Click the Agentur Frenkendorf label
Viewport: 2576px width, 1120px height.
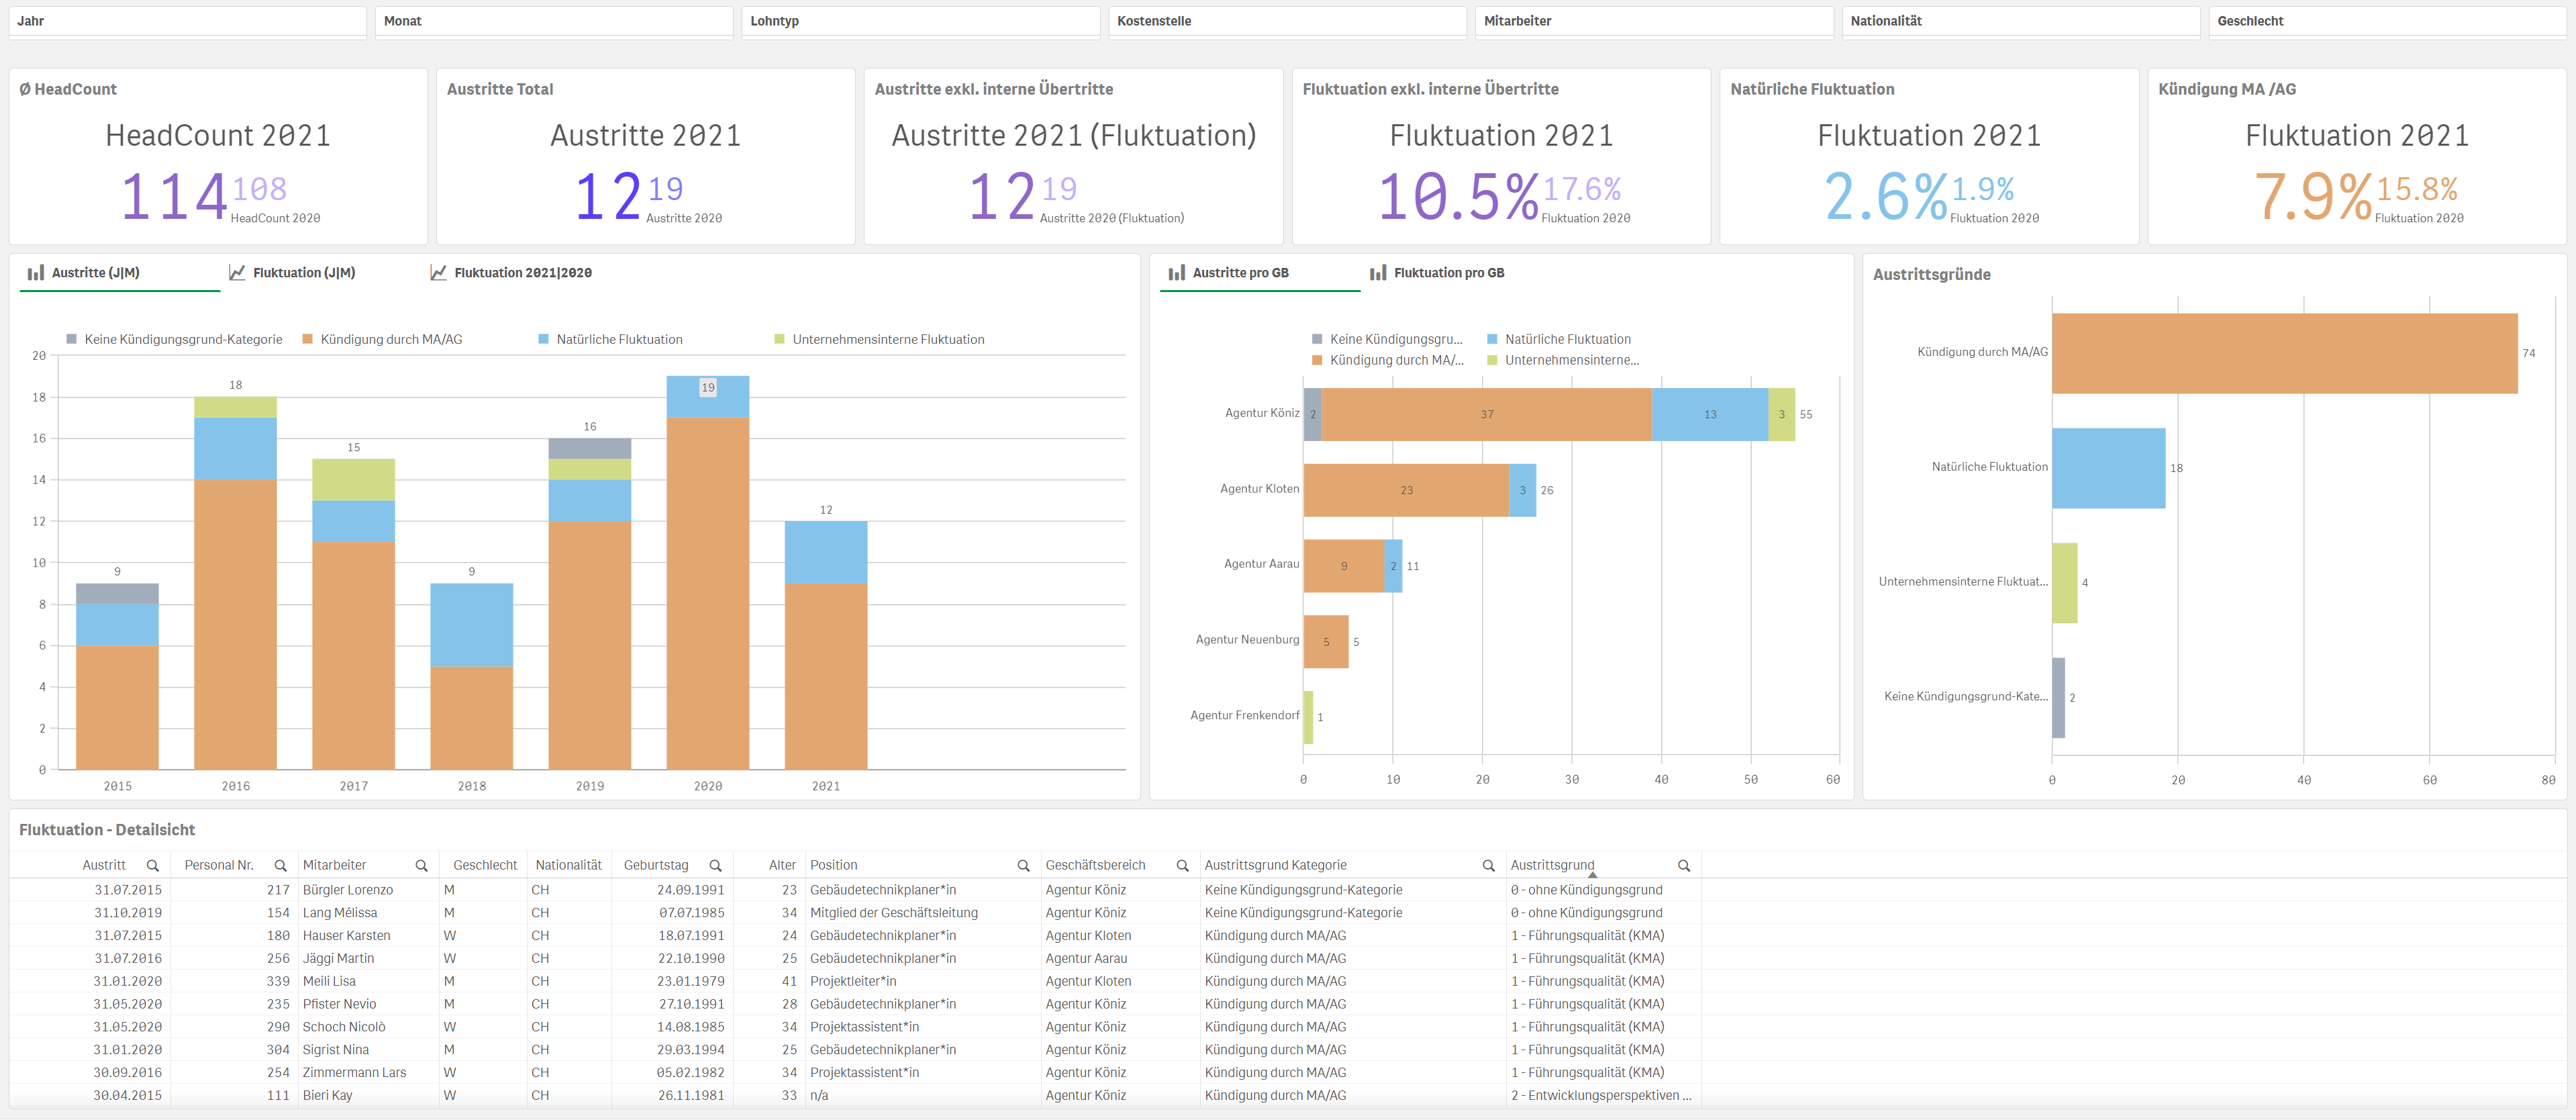pos(1244,715)
